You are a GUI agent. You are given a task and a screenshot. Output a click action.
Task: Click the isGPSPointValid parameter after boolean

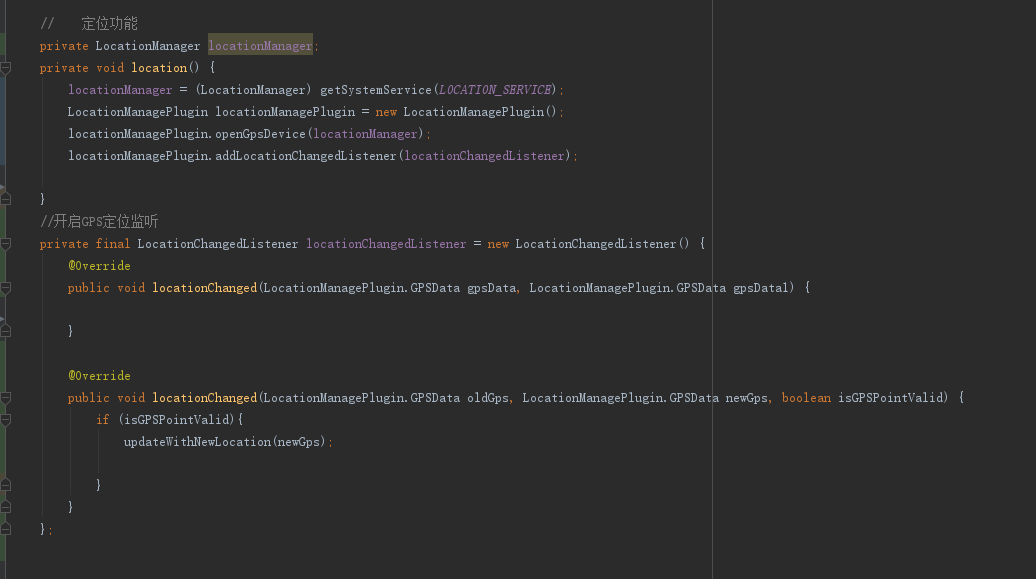coord(890,397)
